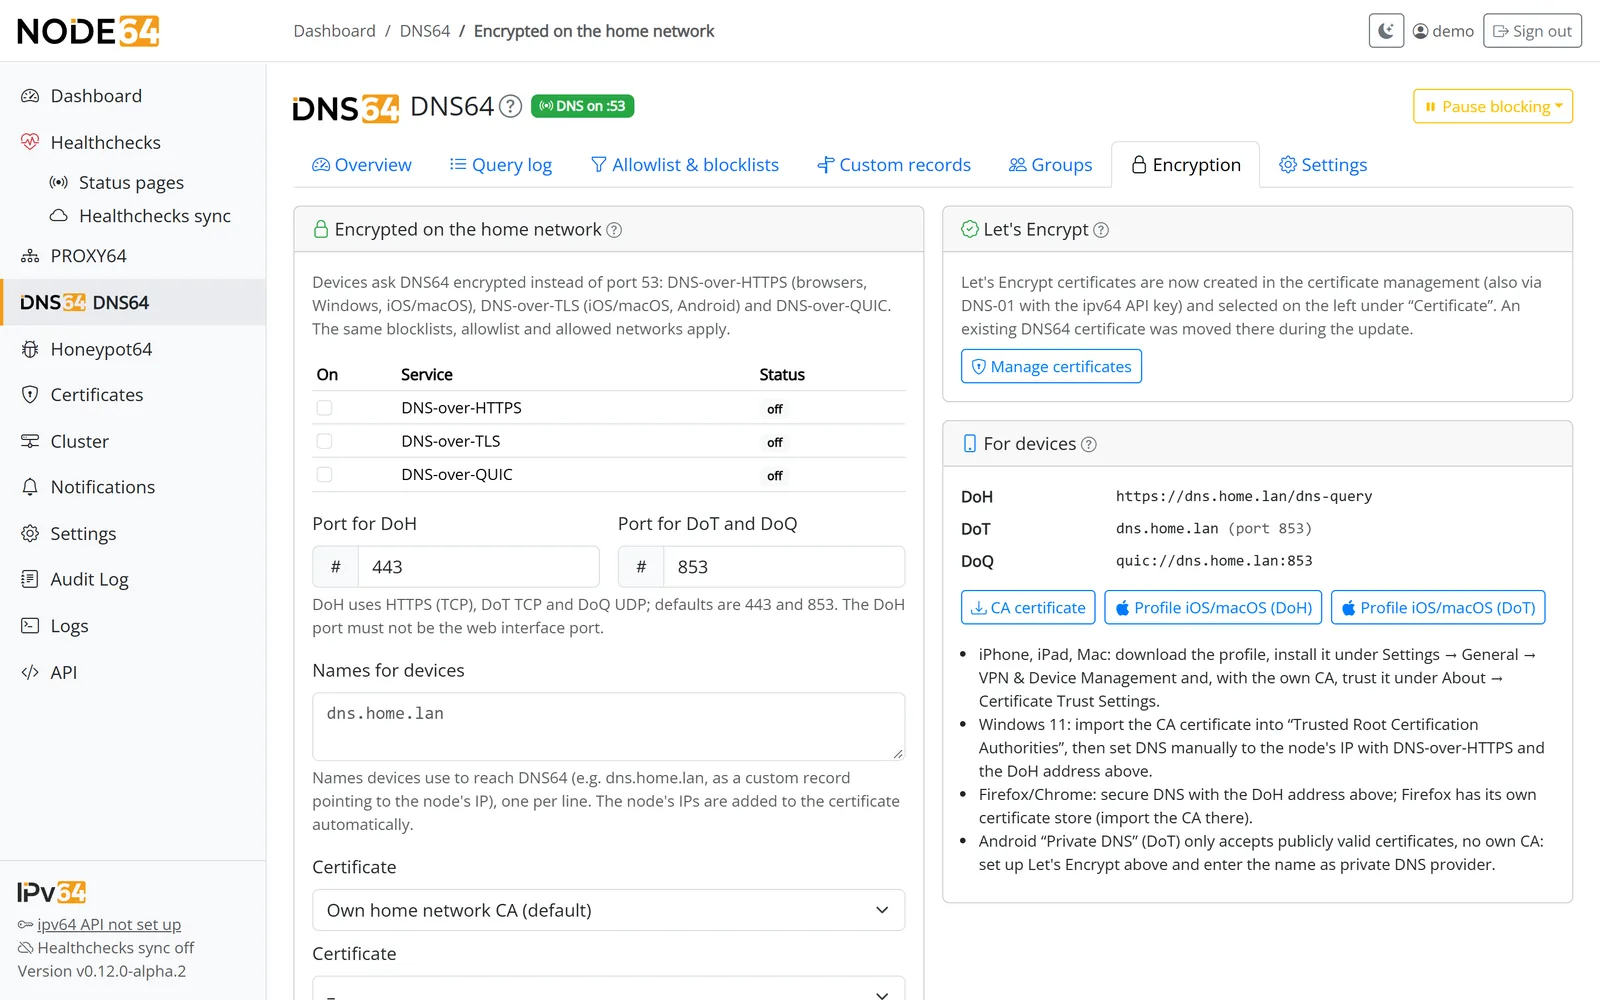Click Port for DoH input field
The image size is (1600, 1000).
479,567
